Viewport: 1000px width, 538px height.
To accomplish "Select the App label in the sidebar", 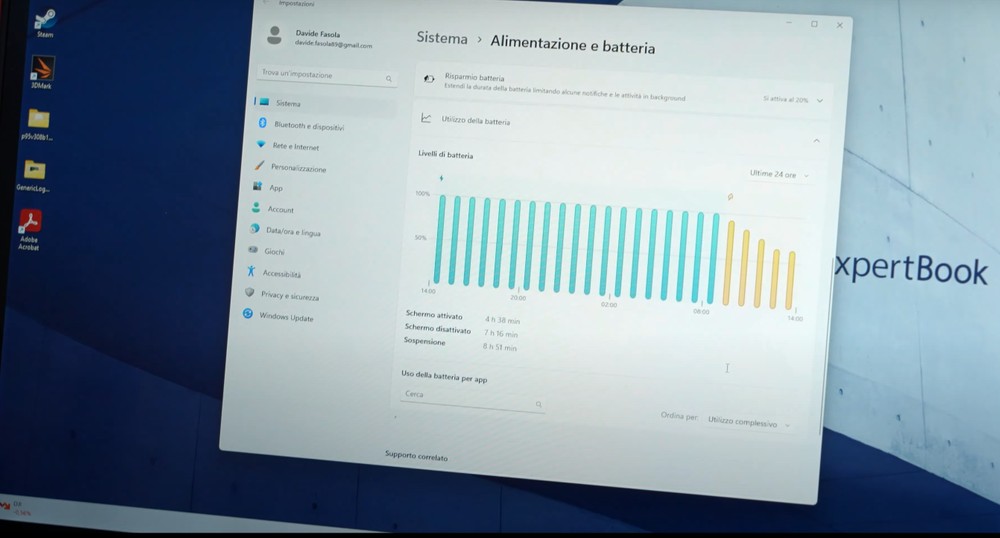I will point(276,188).
